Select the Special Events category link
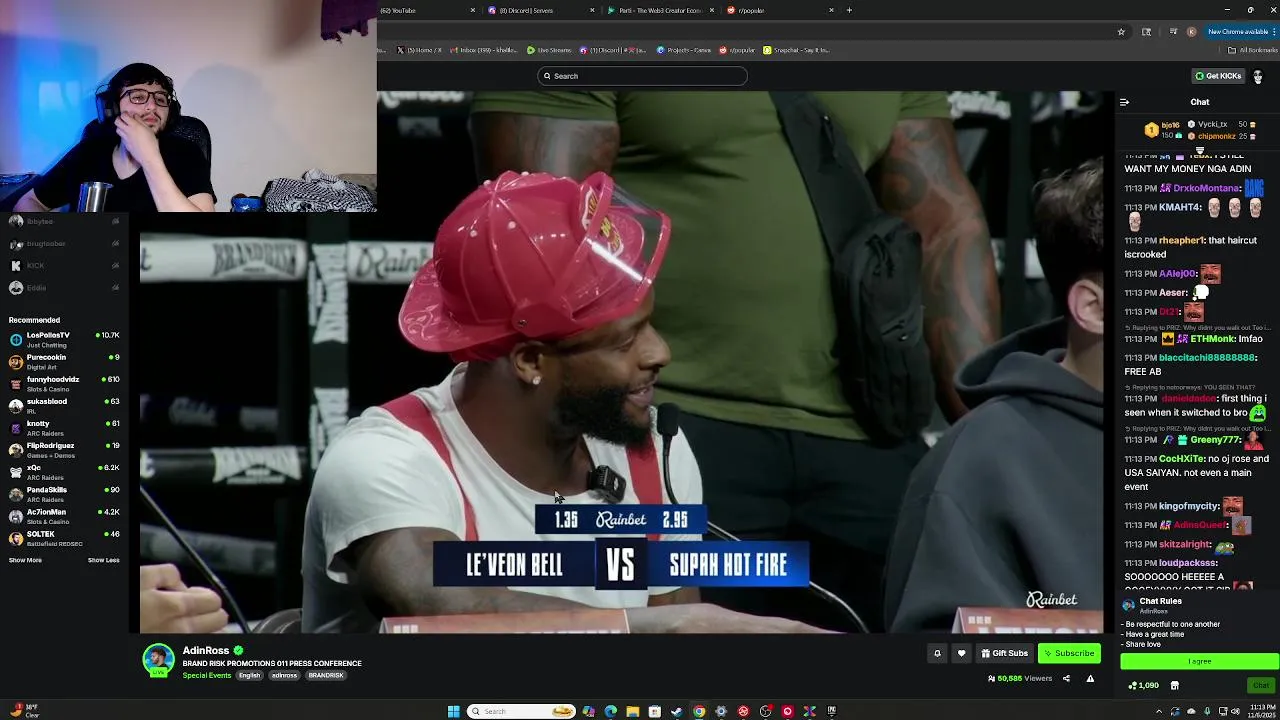 pos(207,676)
